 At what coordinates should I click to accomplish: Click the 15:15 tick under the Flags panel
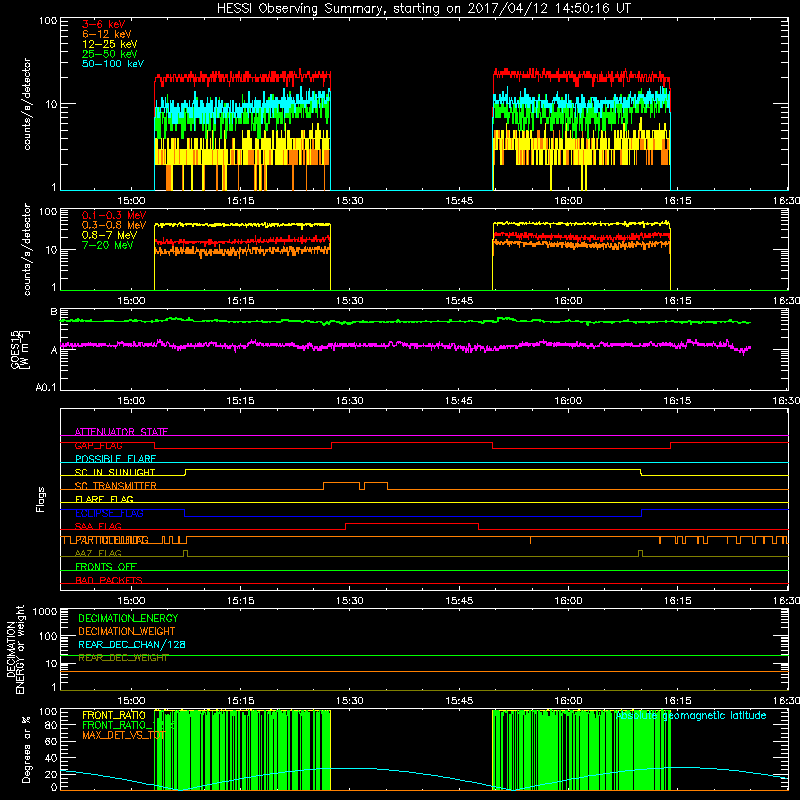pyautogui.click(x=240, y=601)
